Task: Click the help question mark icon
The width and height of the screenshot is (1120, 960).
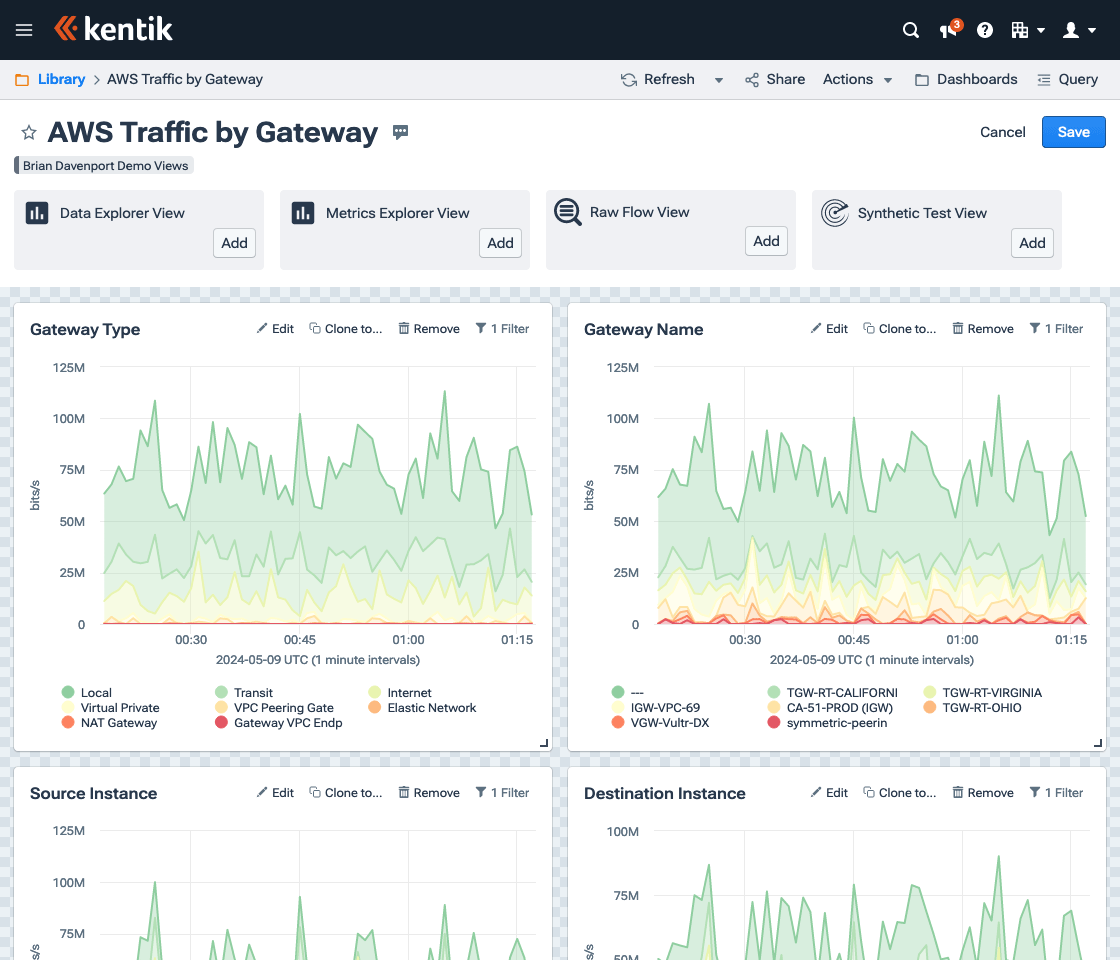Action: tap(984, 30)
